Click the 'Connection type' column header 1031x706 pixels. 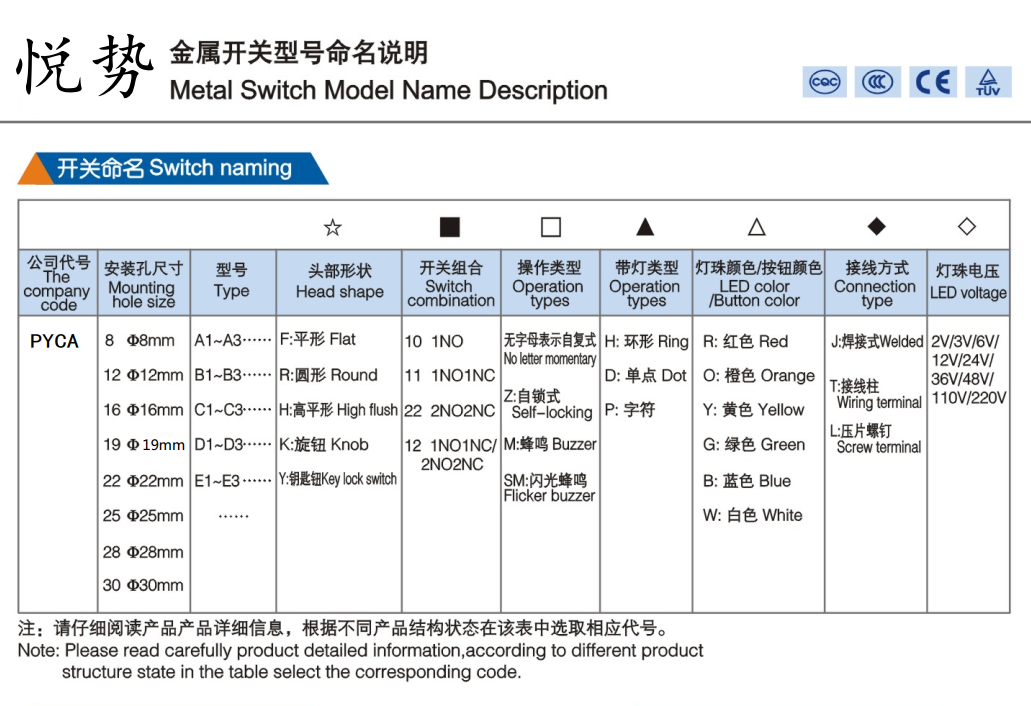876,283
